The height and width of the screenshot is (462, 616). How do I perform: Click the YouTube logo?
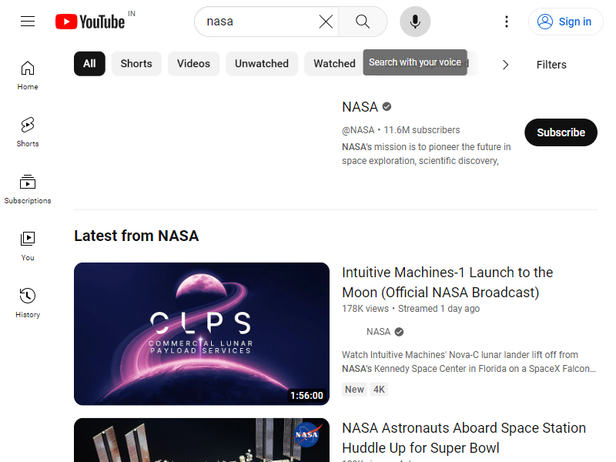(x=90, y=21)
